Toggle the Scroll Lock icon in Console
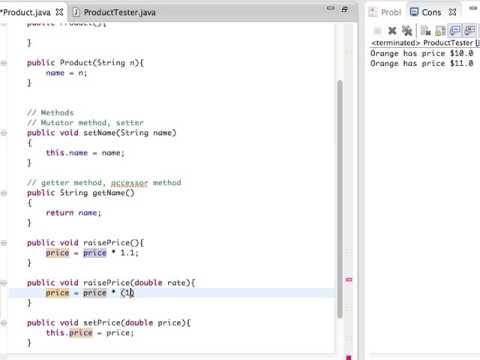Viewport: 480px width, 360px height. point(440,31)
